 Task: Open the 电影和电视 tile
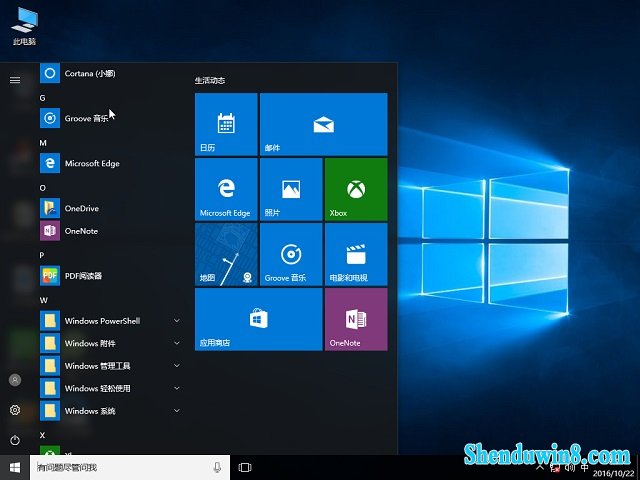pyautogui.click(x=356, y=254)
